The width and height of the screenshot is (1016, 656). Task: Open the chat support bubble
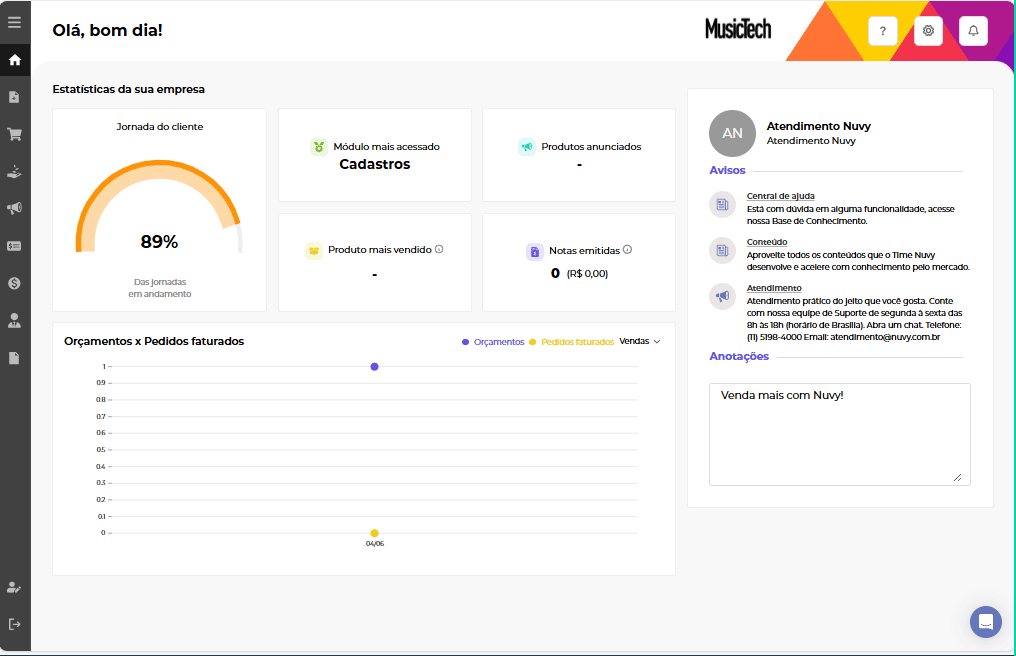(x=985, y=621)
